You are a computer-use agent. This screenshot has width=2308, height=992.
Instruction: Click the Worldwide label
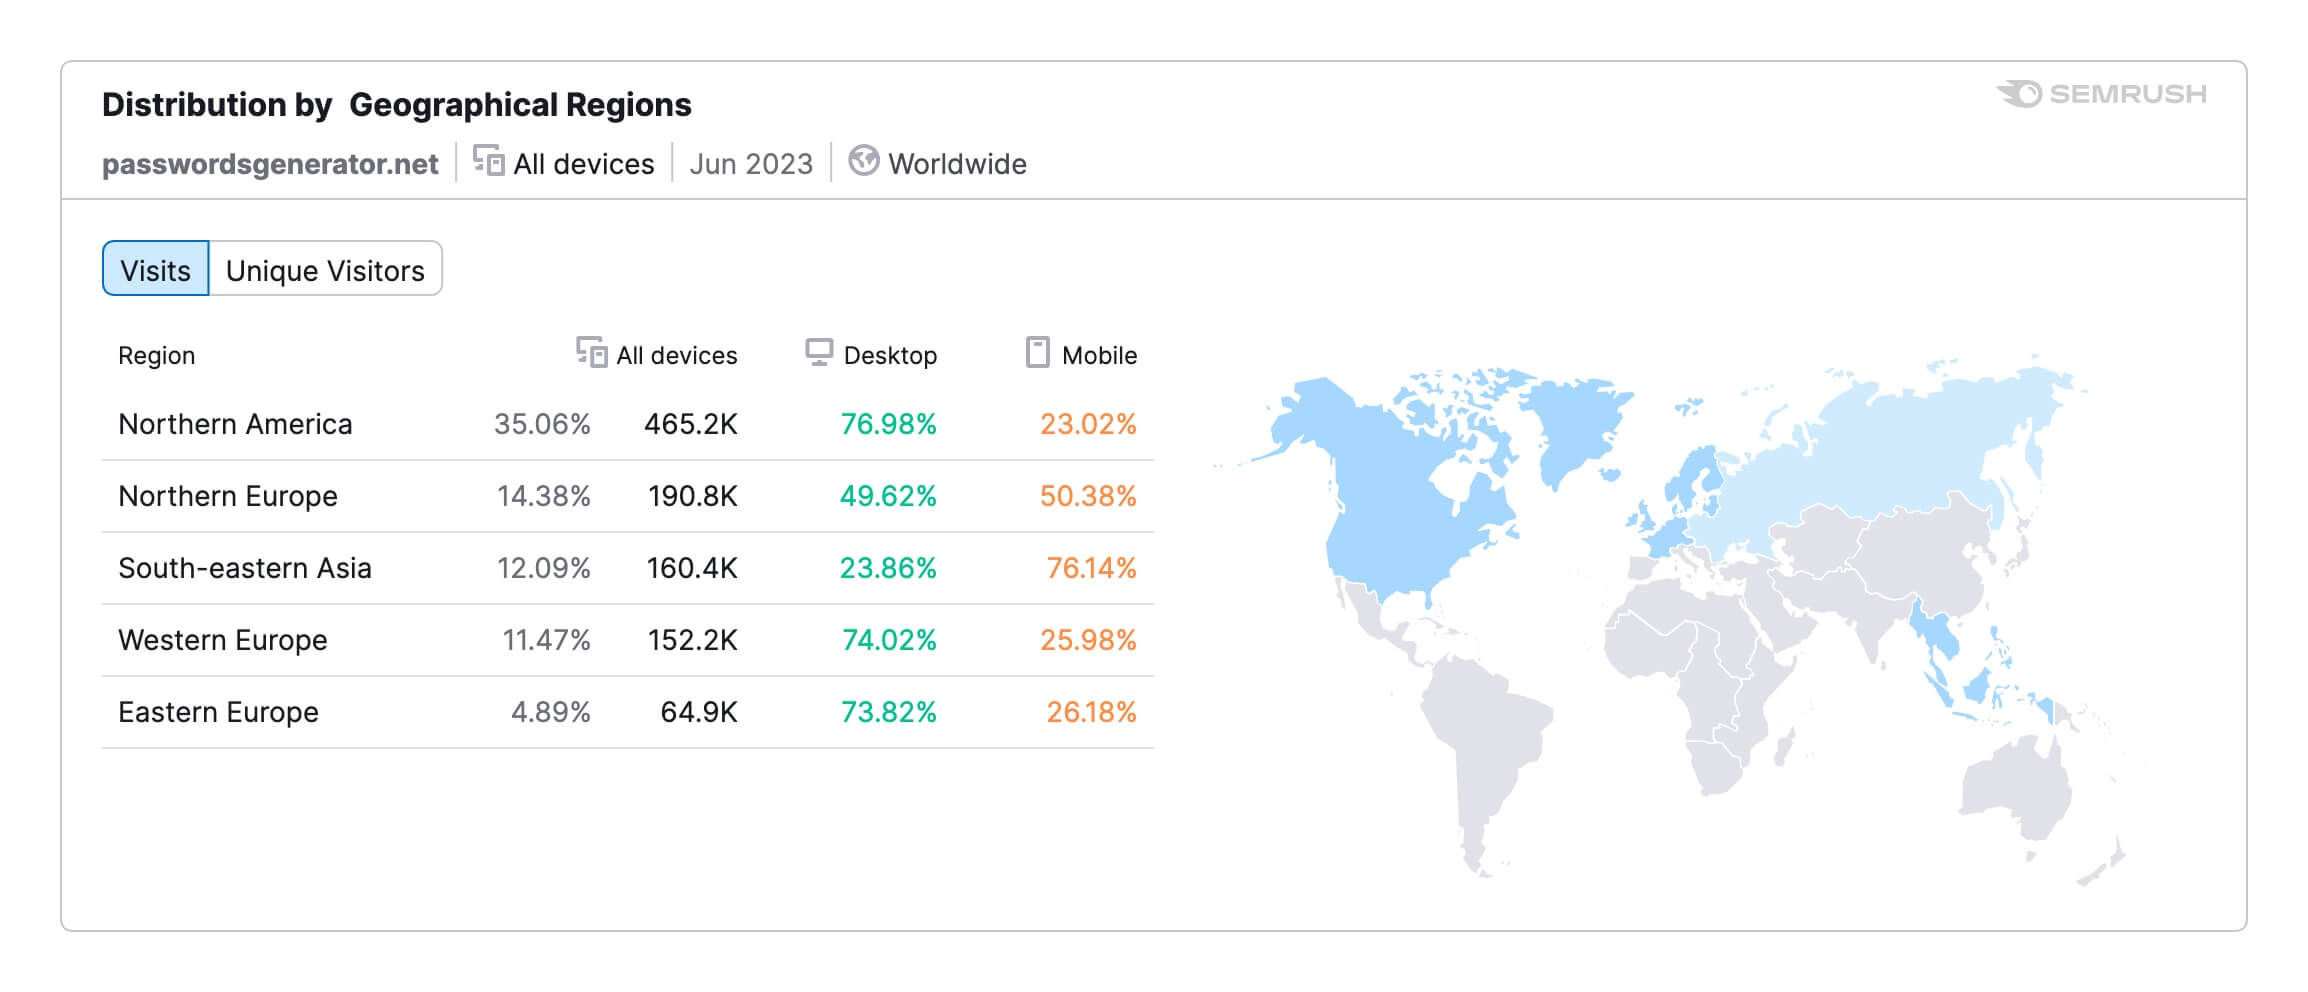point(957,164)
